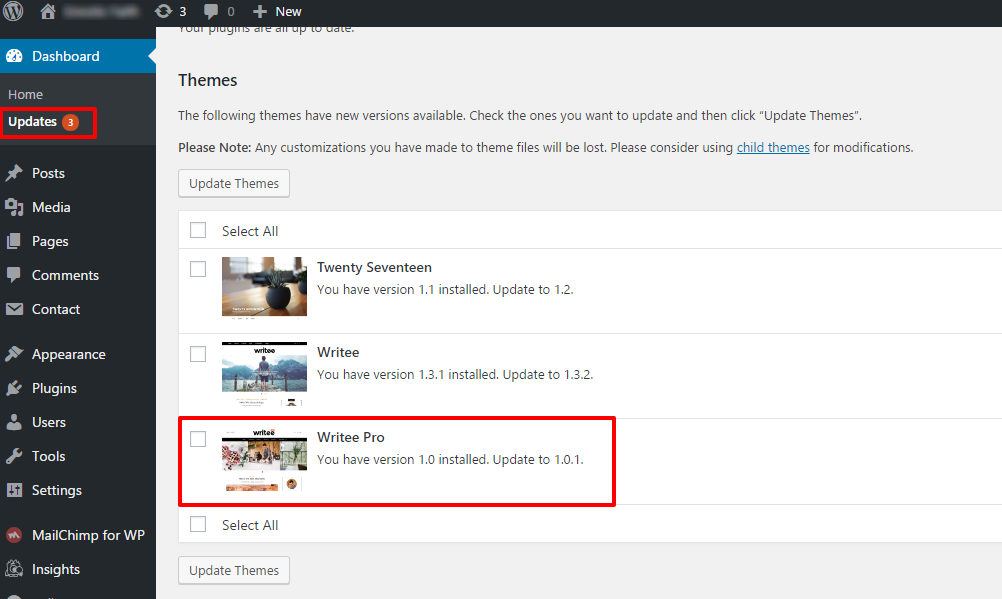The image size is (1002, 599).
Task: Open the comments bubble icon in admin bar
Action: tap(210, 12)
